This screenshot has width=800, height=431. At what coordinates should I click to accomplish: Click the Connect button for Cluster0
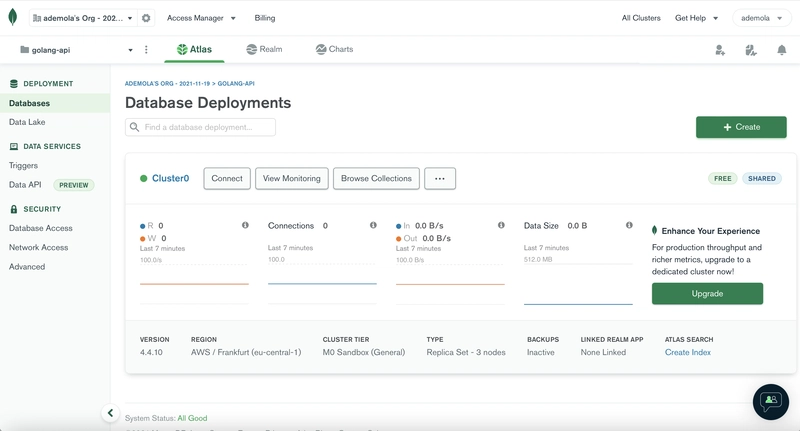pos(227,179)
